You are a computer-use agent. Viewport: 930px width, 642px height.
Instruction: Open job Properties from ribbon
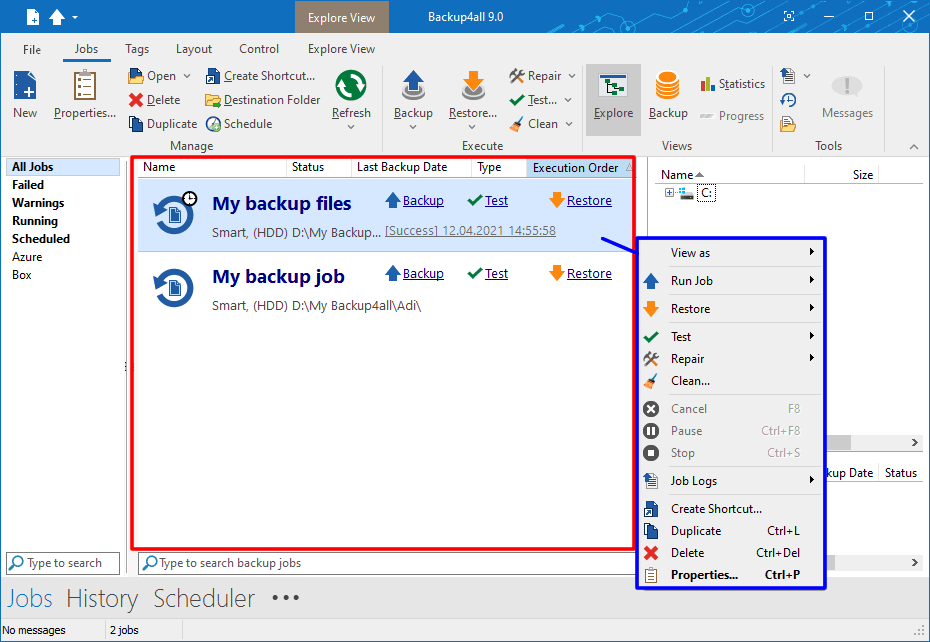[84, 95]
